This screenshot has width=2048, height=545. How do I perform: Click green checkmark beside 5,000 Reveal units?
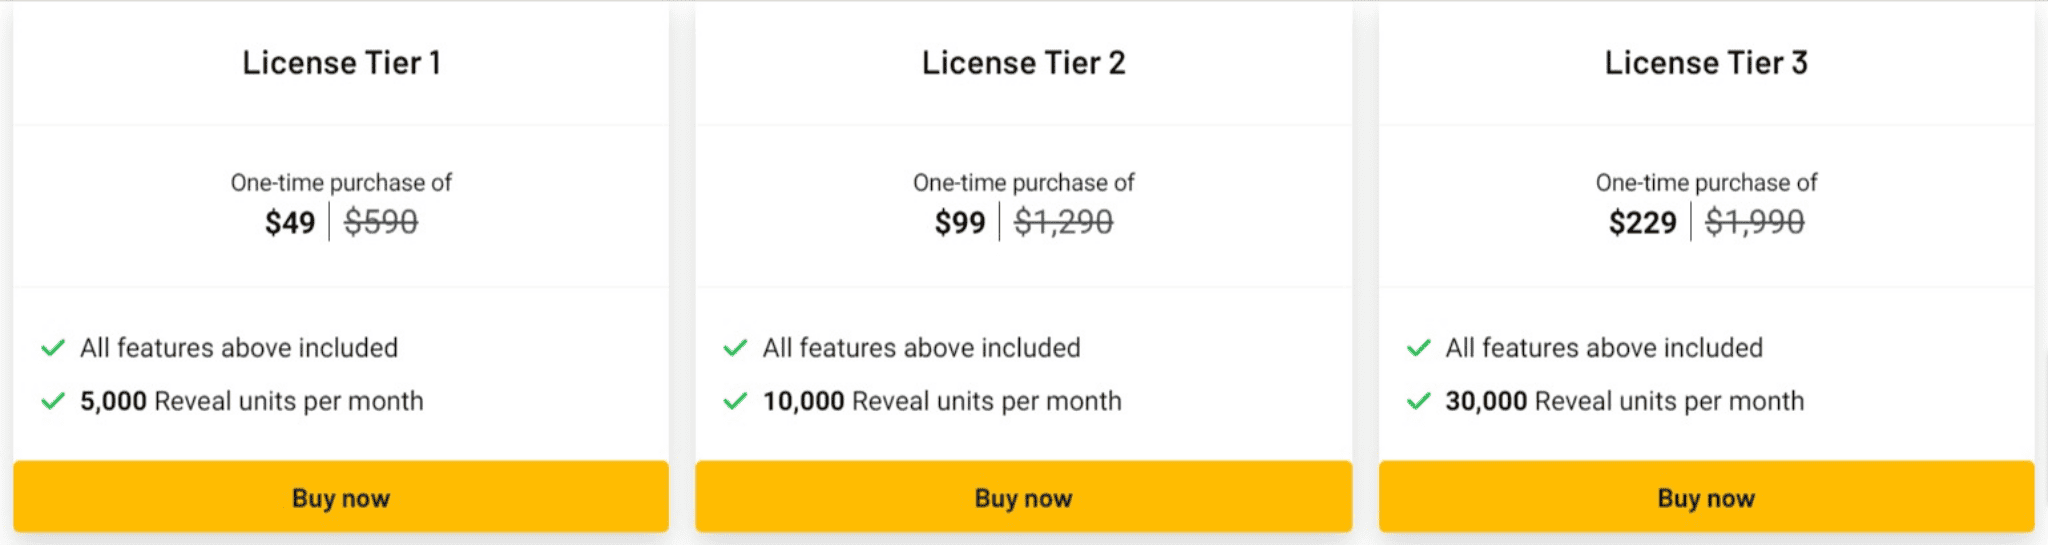(x=53, y=401)
